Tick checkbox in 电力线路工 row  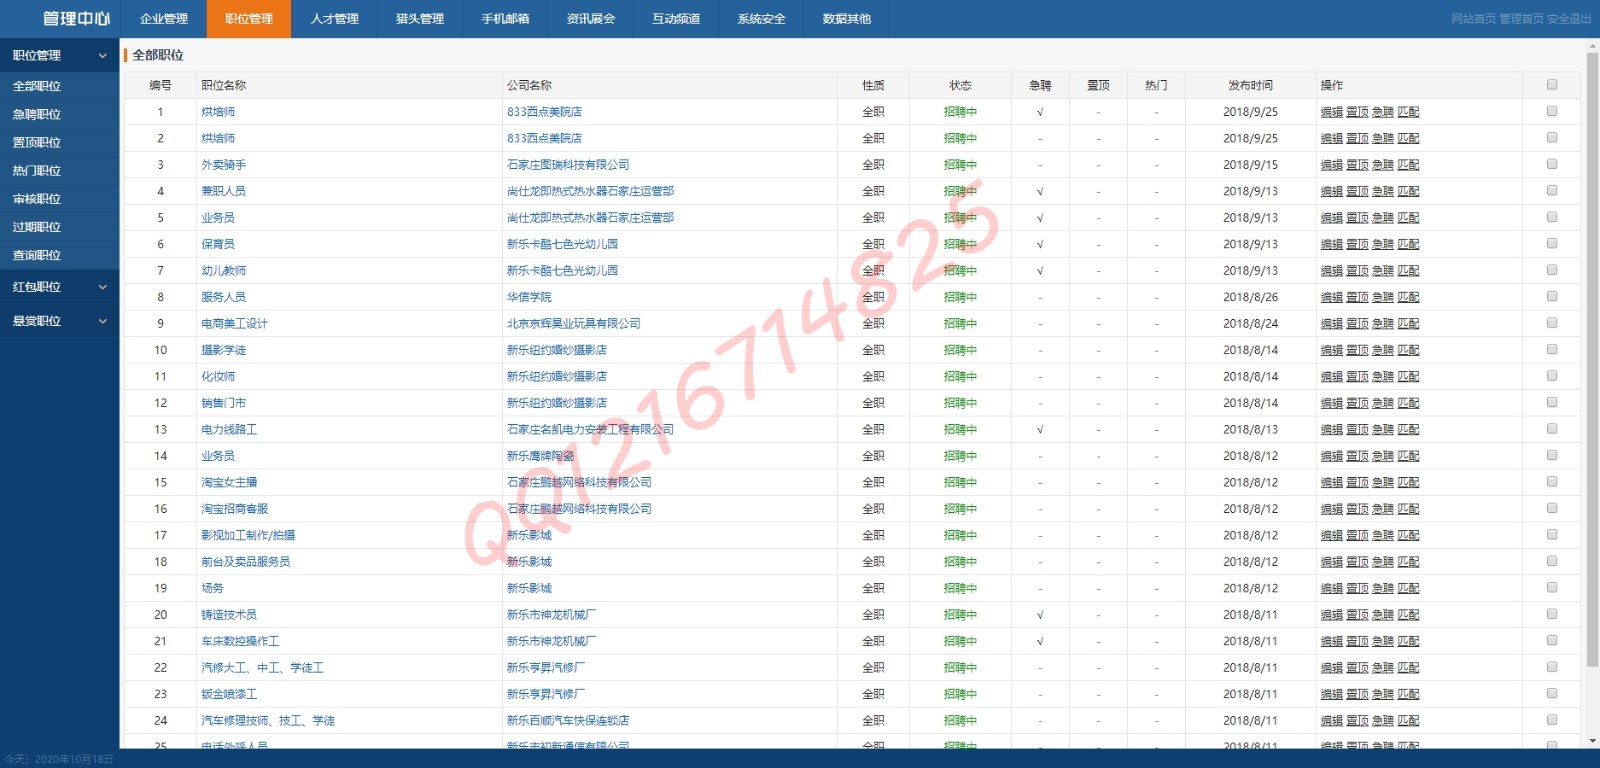point(1552,429)
